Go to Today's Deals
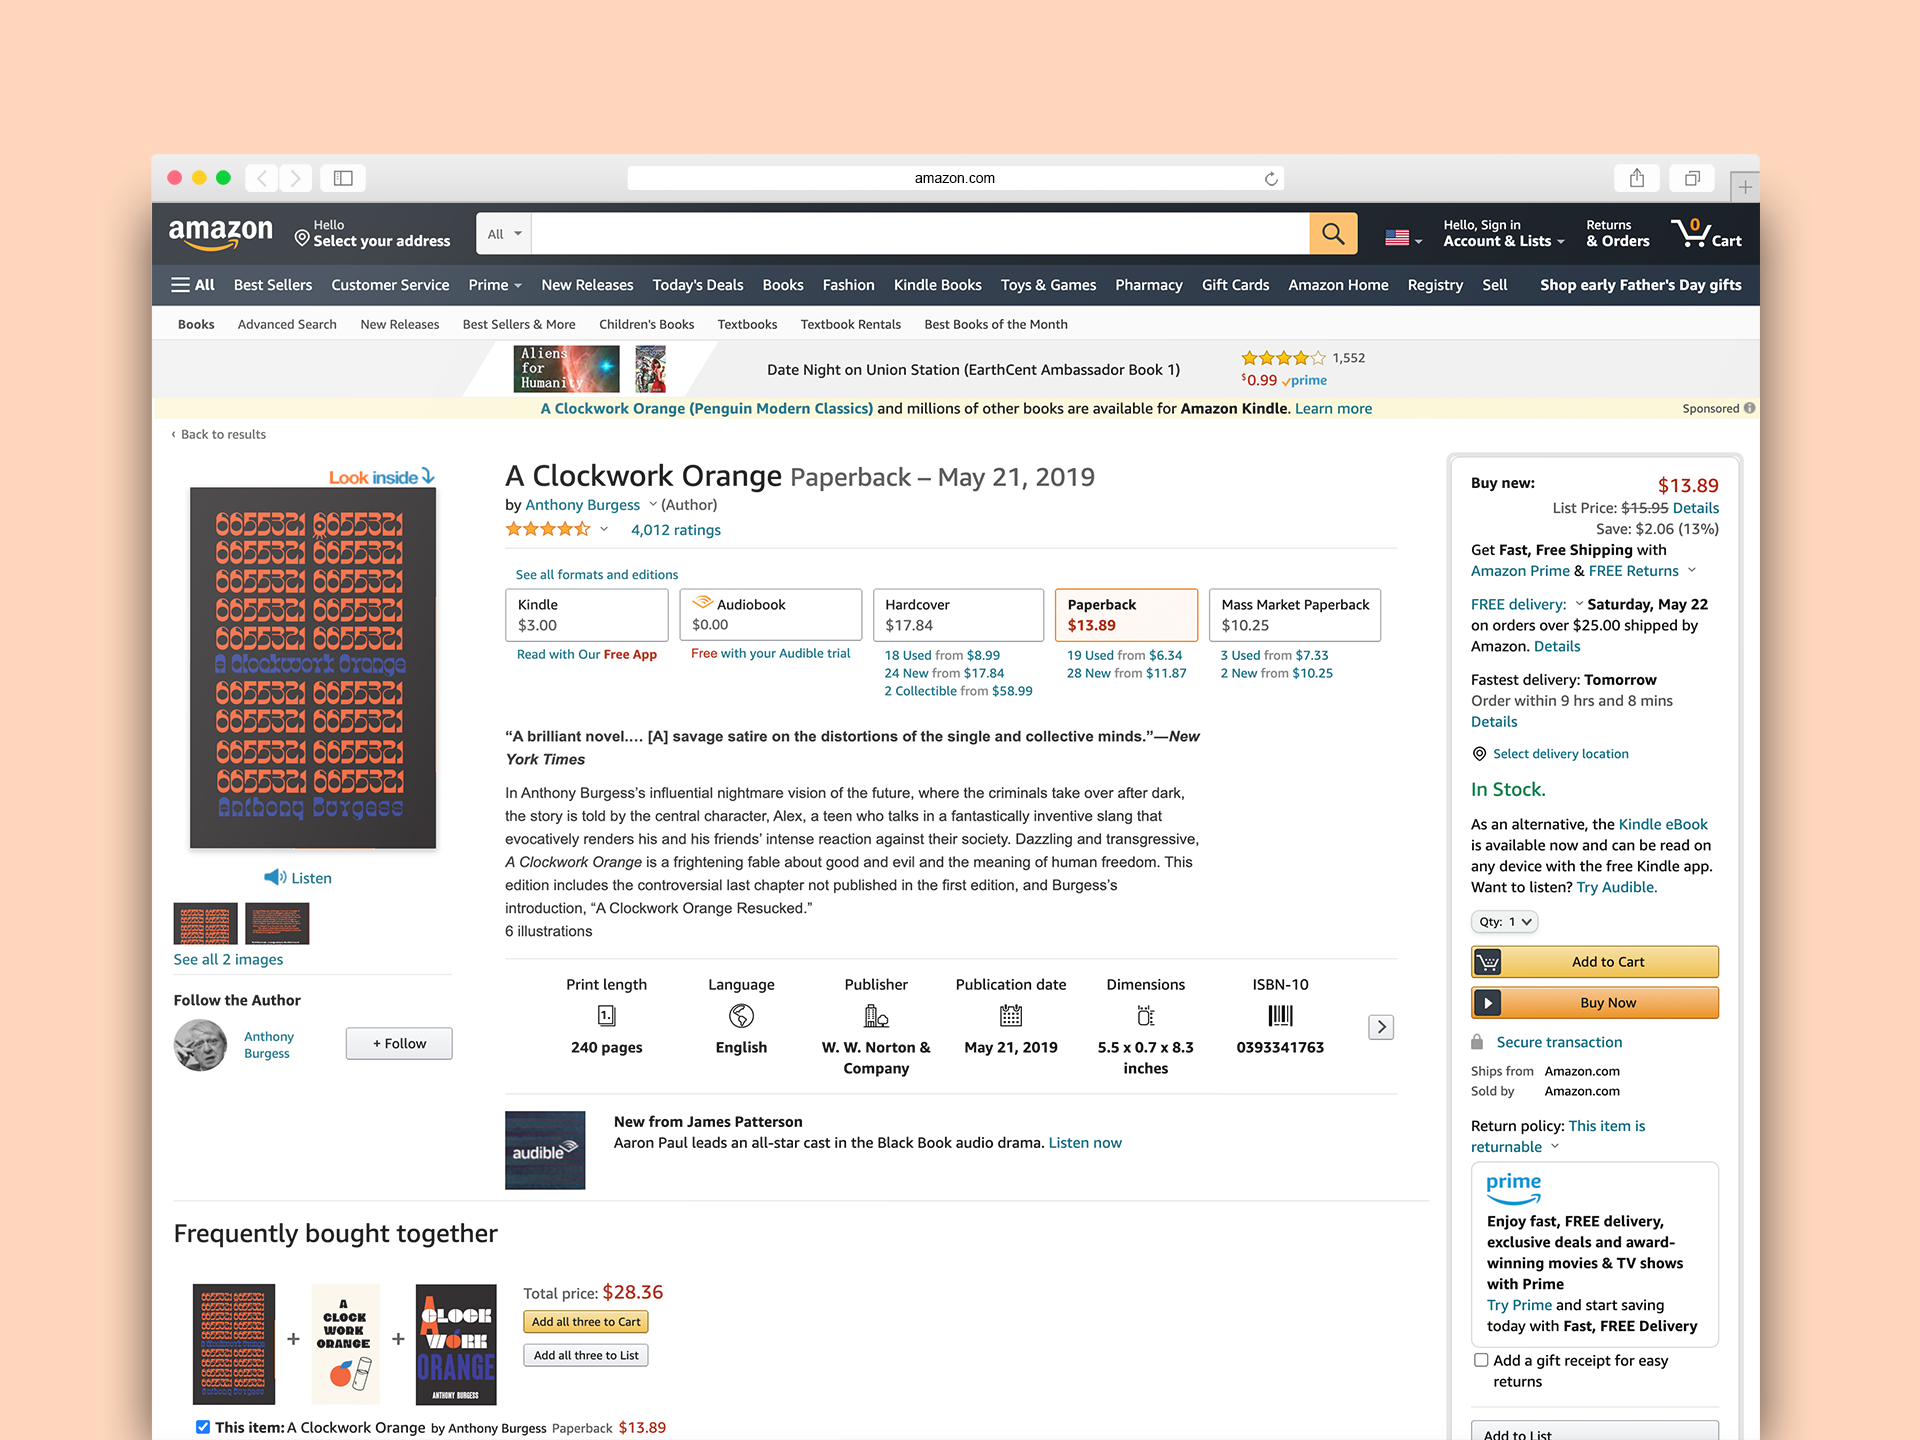The height and width of the screenshot is (1440, 1920). pos(697,285)
